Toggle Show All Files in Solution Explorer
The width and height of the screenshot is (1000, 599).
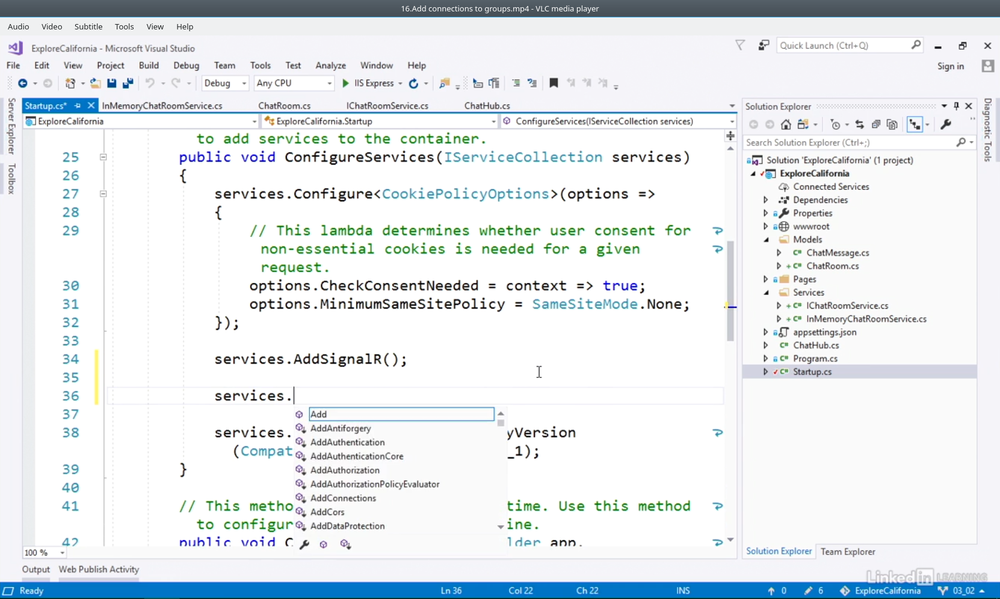click(x=892, y=125)
